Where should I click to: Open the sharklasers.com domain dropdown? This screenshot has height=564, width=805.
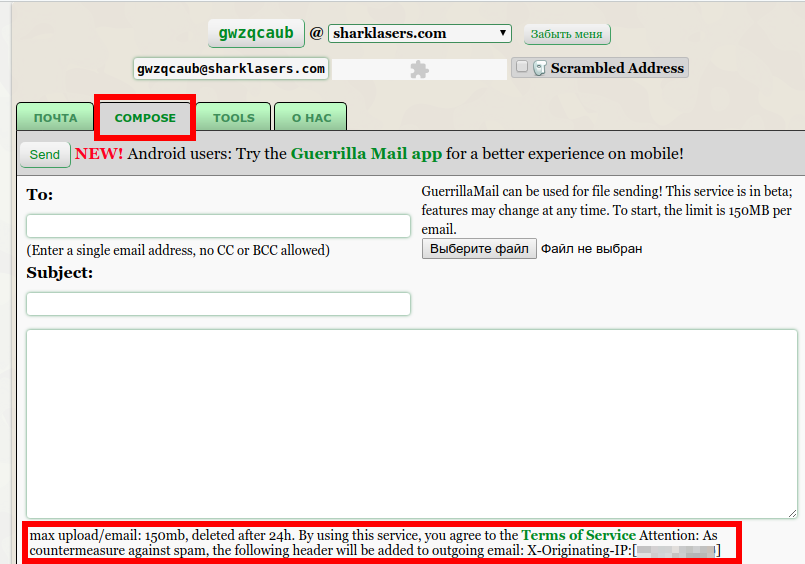tap(419, 33)
